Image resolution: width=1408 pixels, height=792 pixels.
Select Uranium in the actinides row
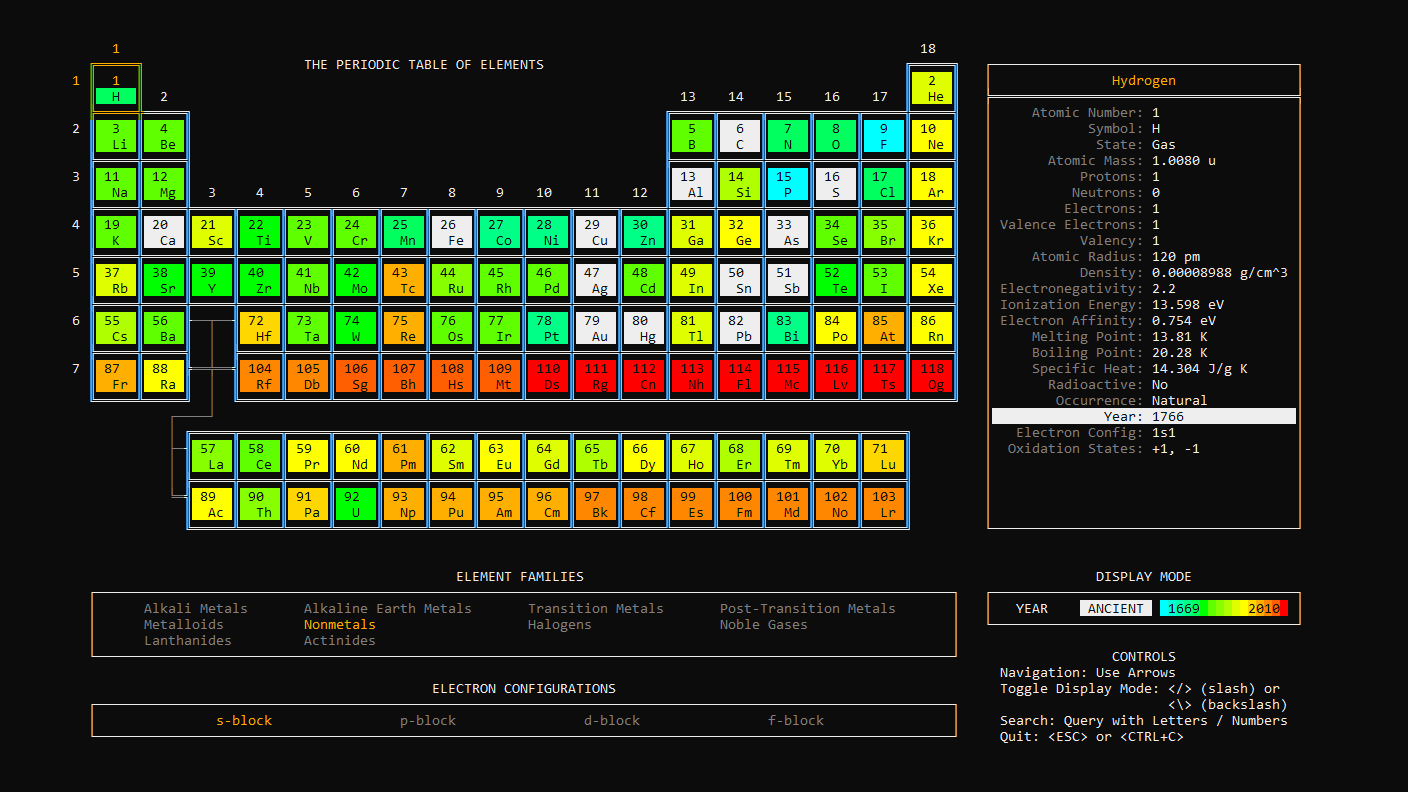pyautogui.click(x=356, y=502)
